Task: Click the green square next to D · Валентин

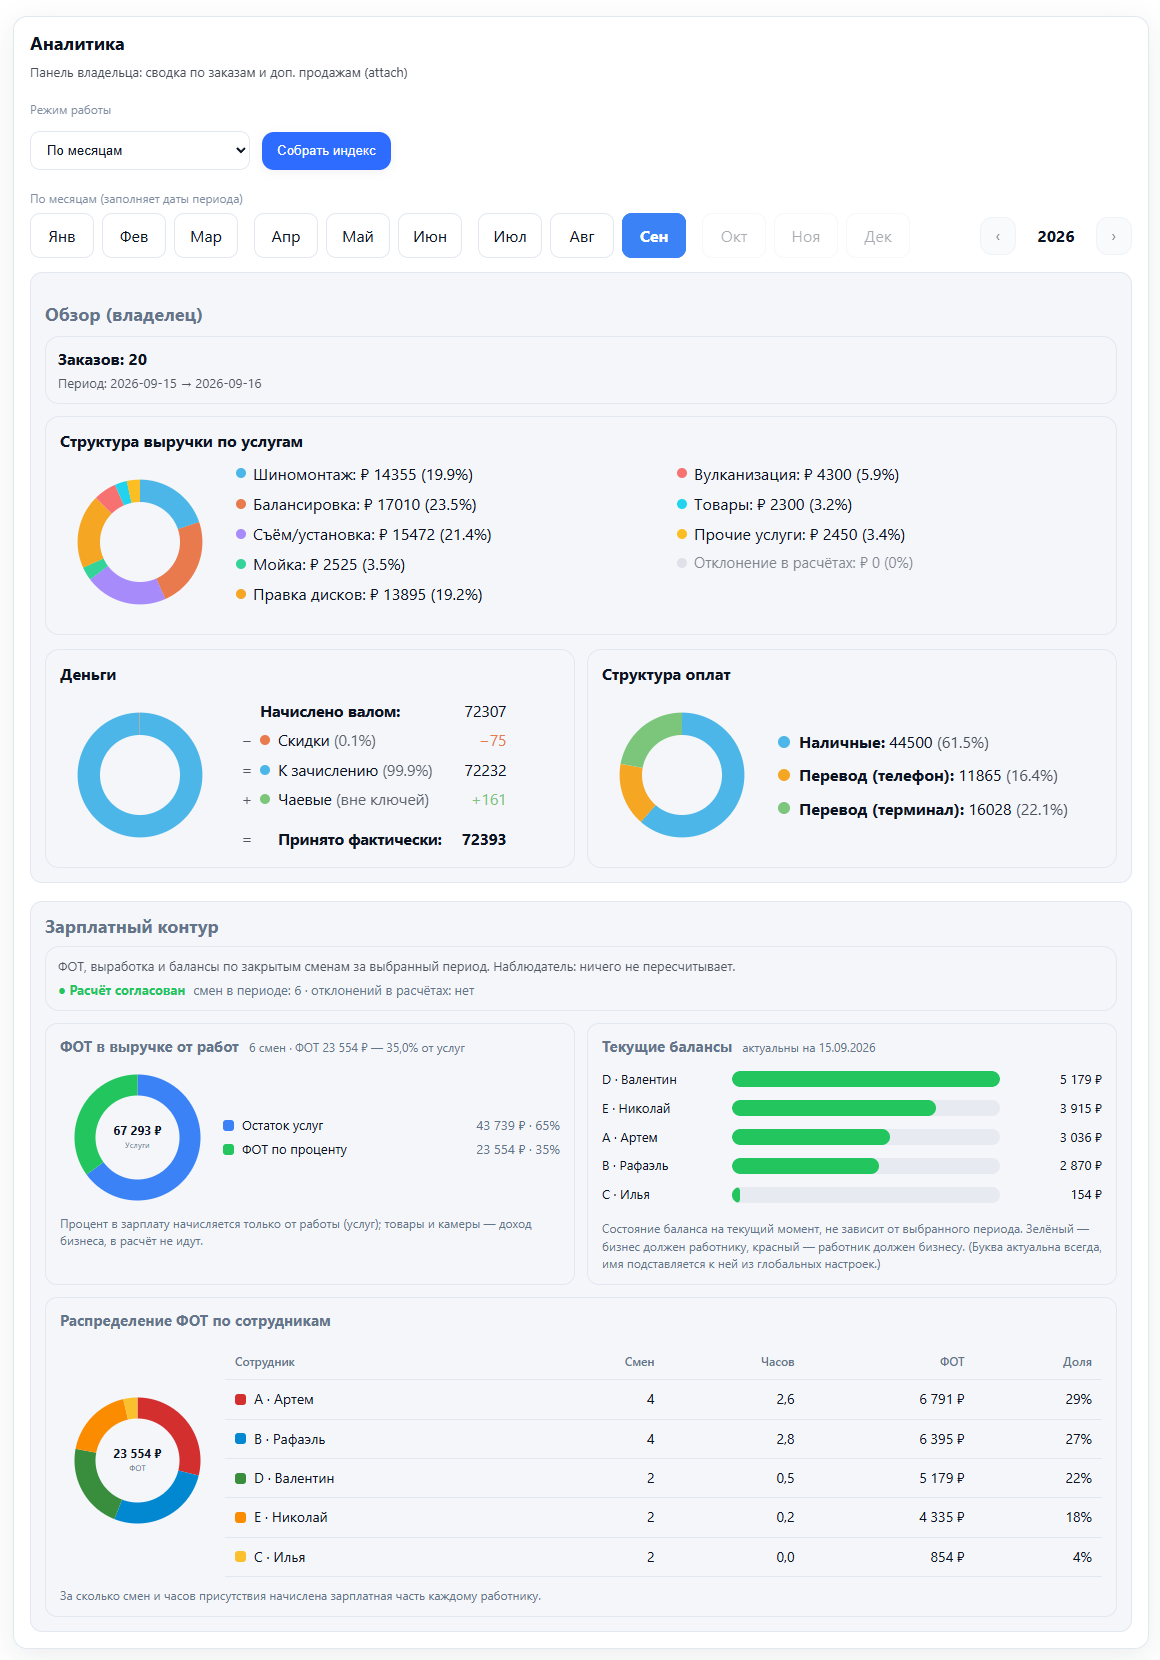Action: coord(240,1478)
